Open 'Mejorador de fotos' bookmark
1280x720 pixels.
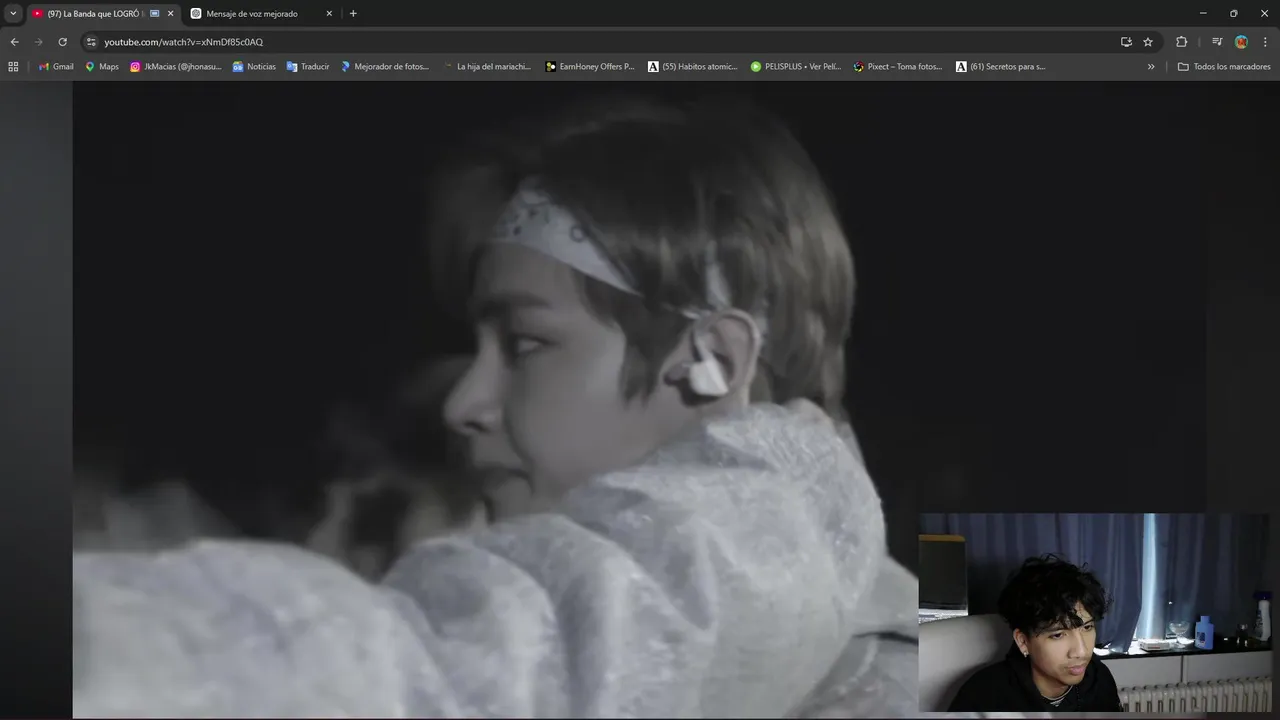pyautogui.click(x=384, y=67)
